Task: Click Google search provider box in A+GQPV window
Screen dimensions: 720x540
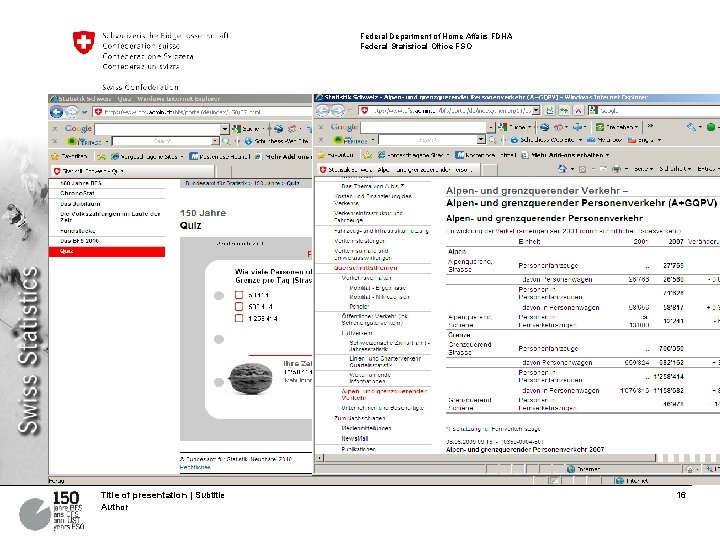Action: [654, 110]
